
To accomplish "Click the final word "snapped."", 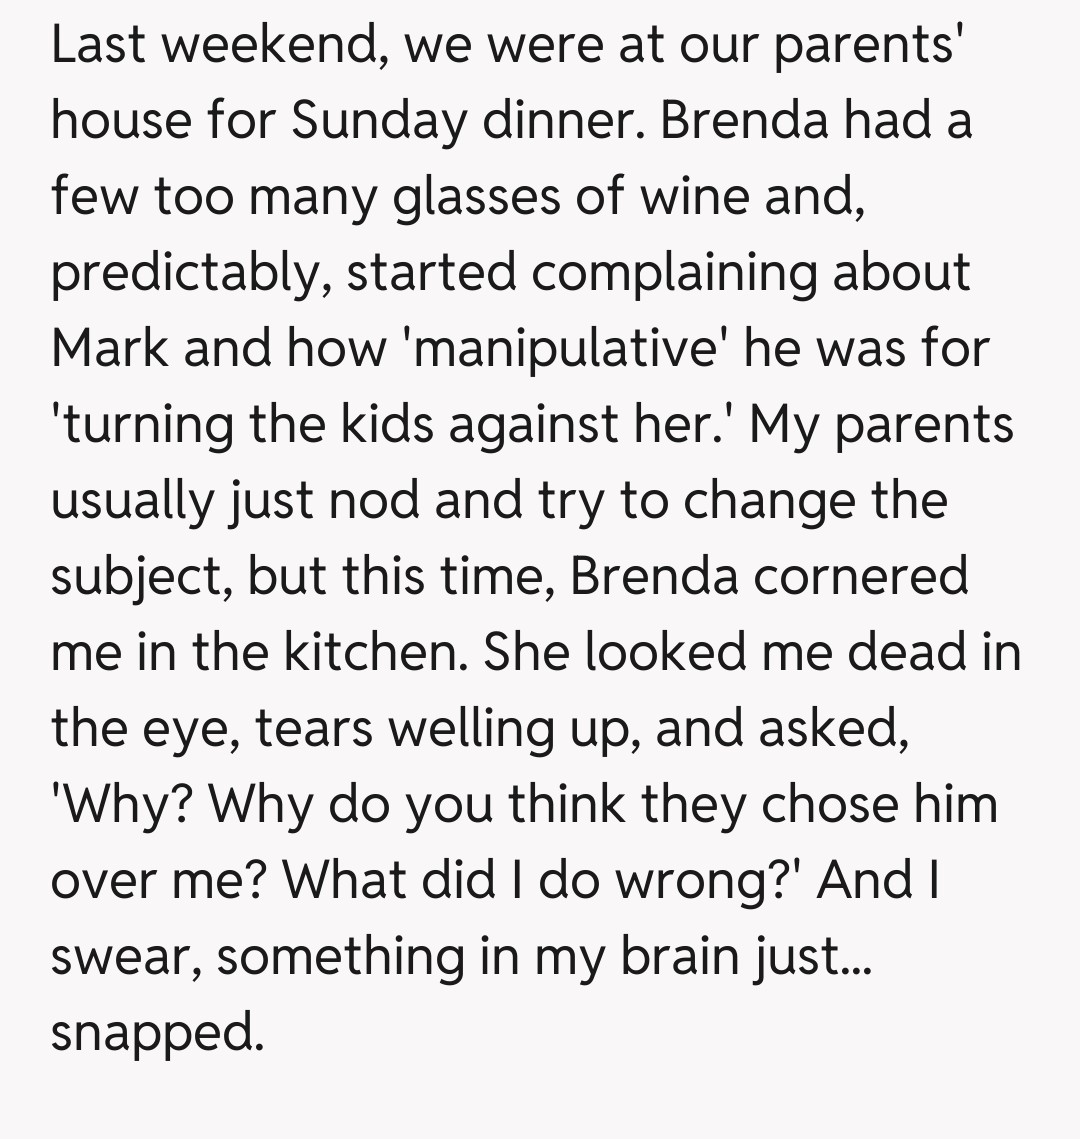I will [x=156, y=1031].
